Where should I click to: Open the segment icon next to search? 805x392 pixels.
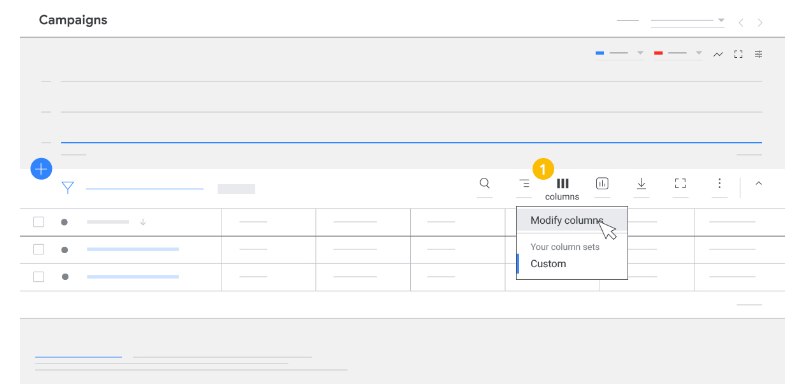524,183
